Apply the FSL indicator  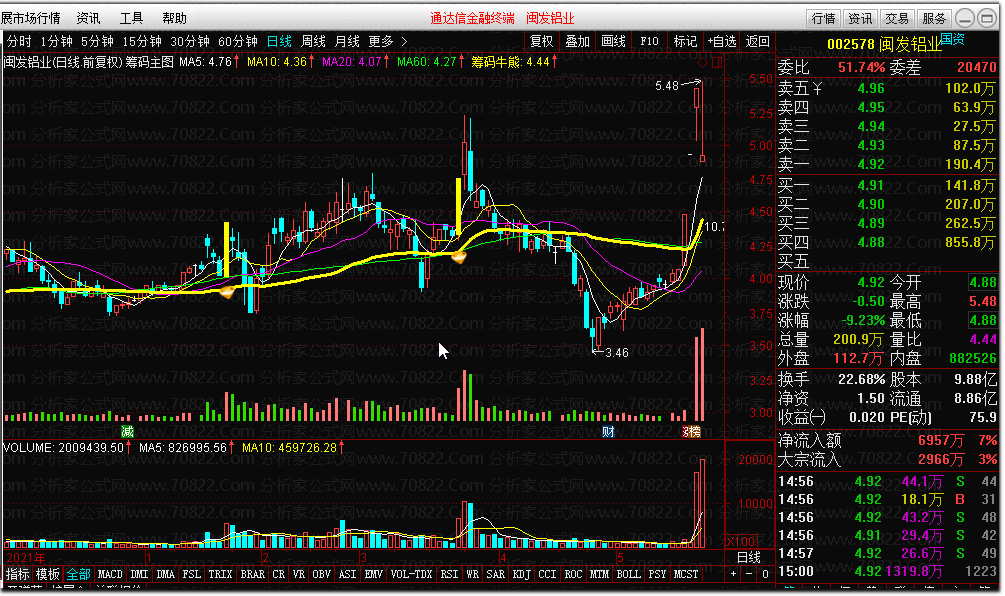191,574
